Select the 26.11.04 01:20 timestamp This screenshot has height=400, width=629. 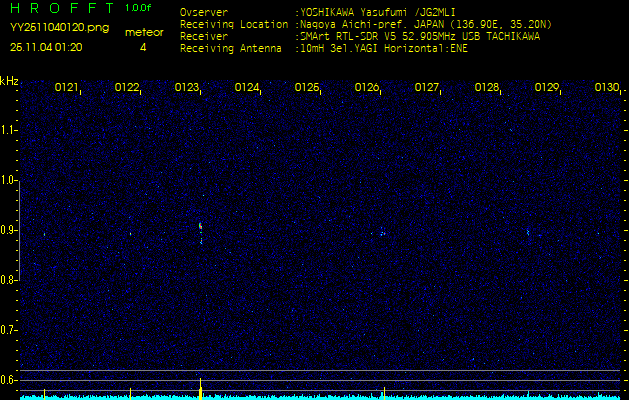(x=46, y=47)
